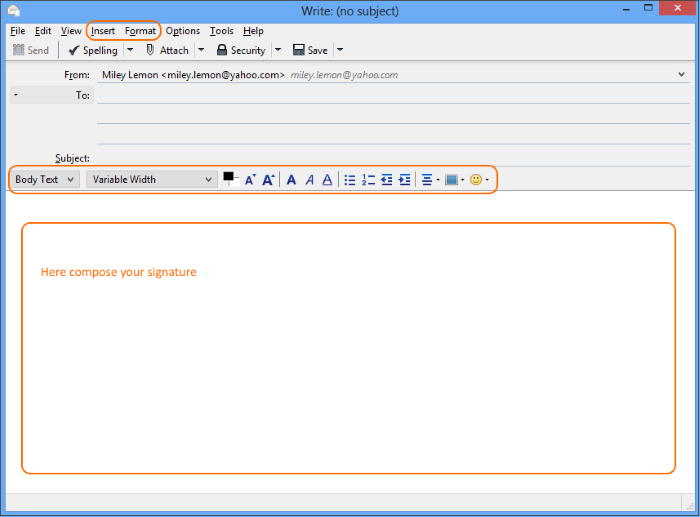Expand the Attach dropdown arrow
The height and width of the screenshot is (517, 700).
(201, 50)
